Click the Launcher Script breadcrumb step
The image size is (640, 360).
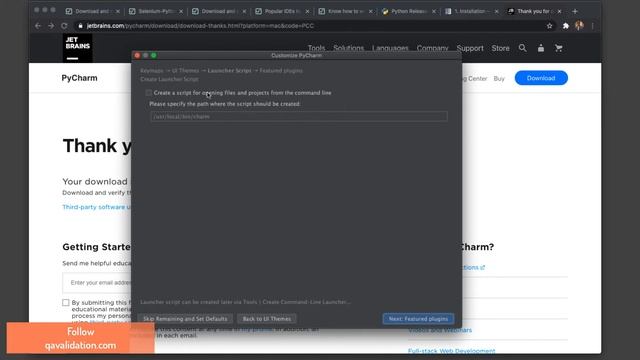coord(229,71)
